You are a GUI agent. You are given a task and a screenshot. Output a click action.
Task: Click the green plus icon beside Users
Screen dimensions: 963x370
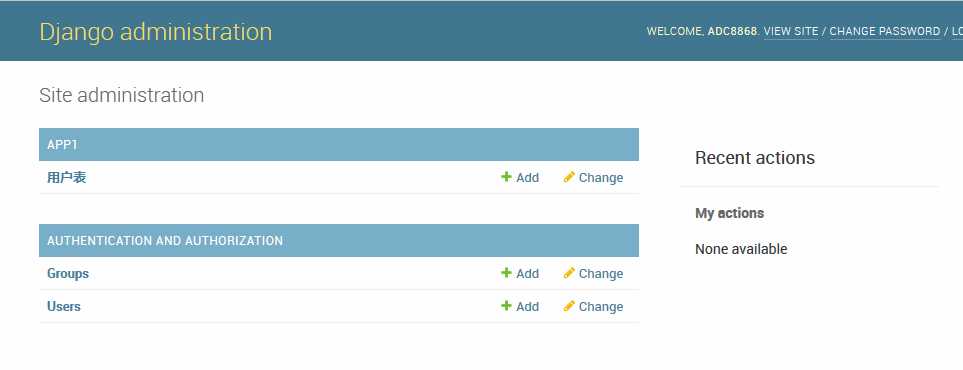click(x=506, y=305)
